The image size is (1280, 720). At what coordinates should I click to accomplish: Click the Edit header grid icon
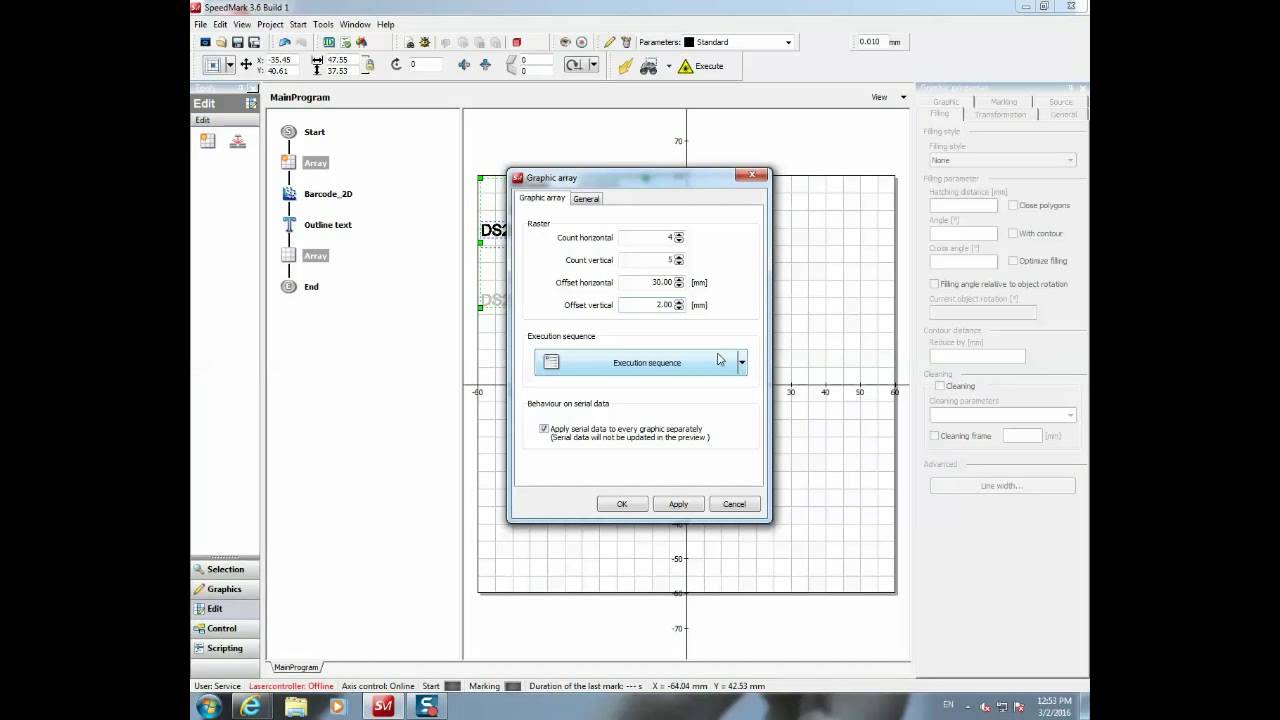[x=251, y=103]
